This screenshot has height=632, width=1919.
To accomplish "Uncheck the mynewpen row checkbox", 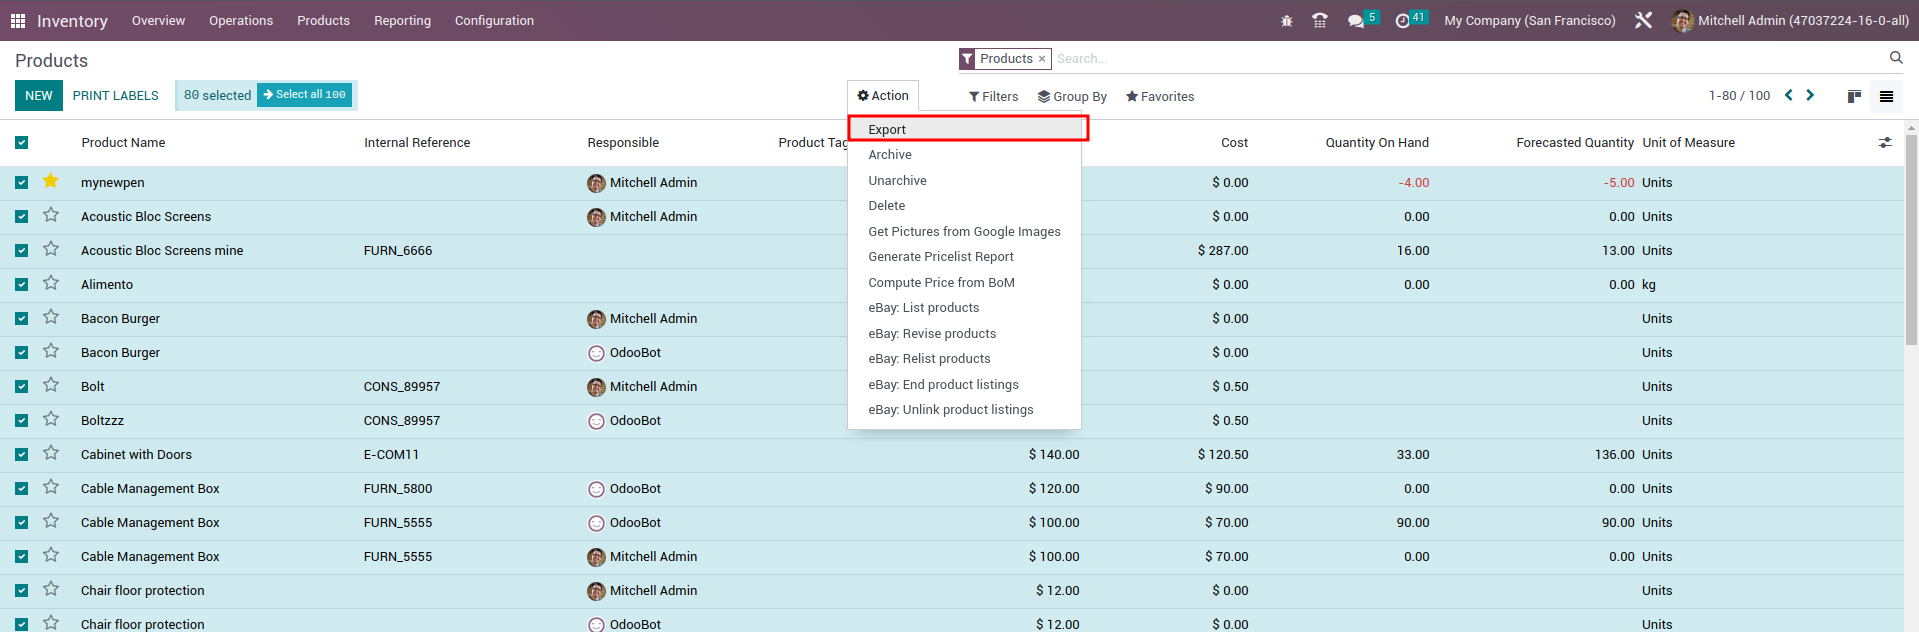I will [21, 183].
